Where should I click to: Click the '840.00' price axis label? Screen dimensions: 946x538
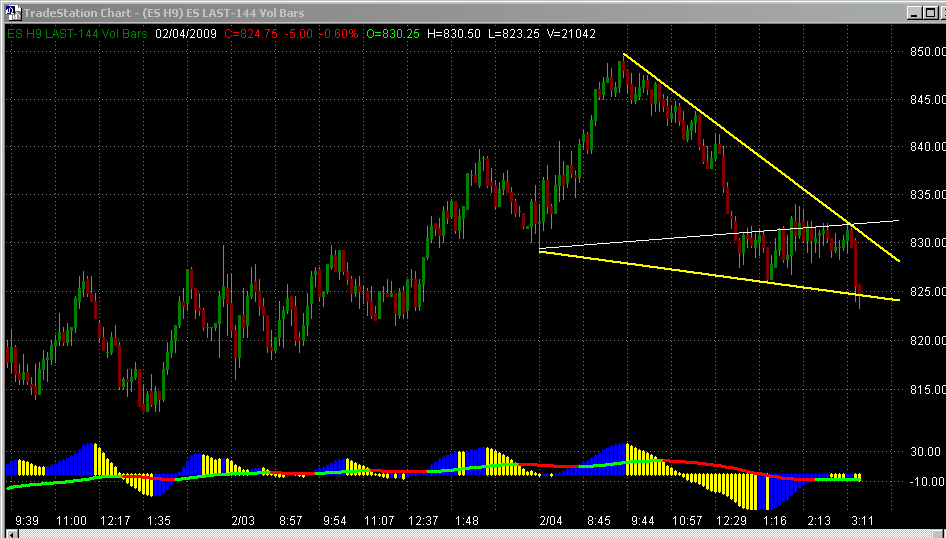coord(927,147)
